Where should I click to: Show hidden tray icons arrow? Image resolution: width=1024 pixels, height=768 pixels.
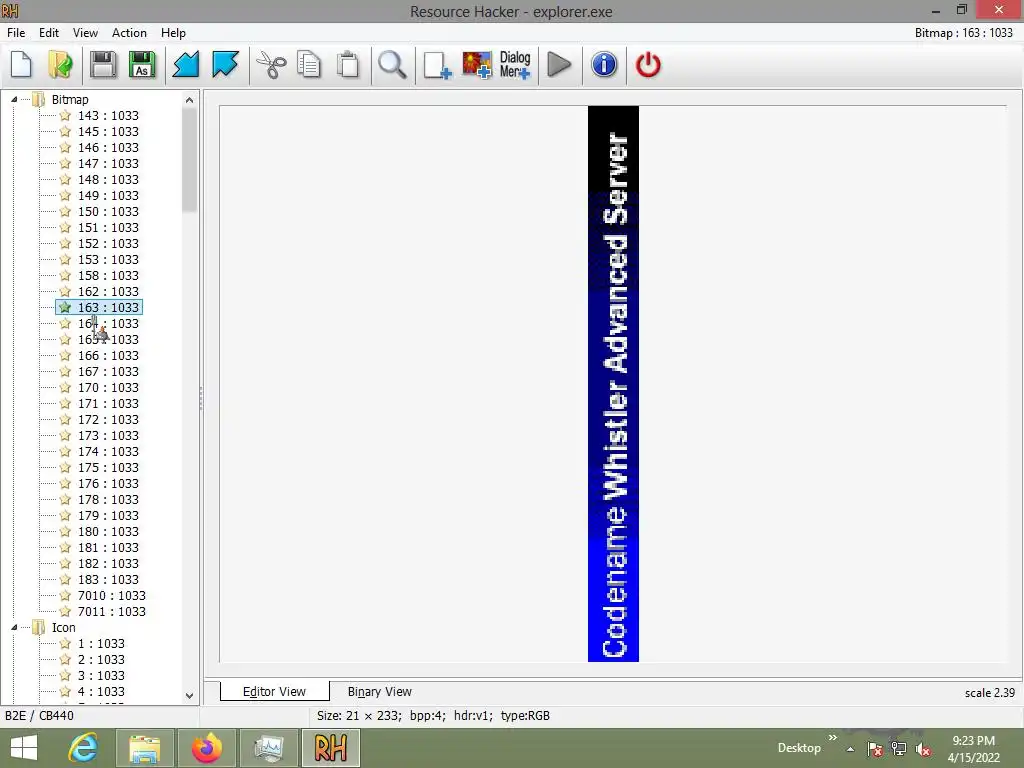coord(850,749)
